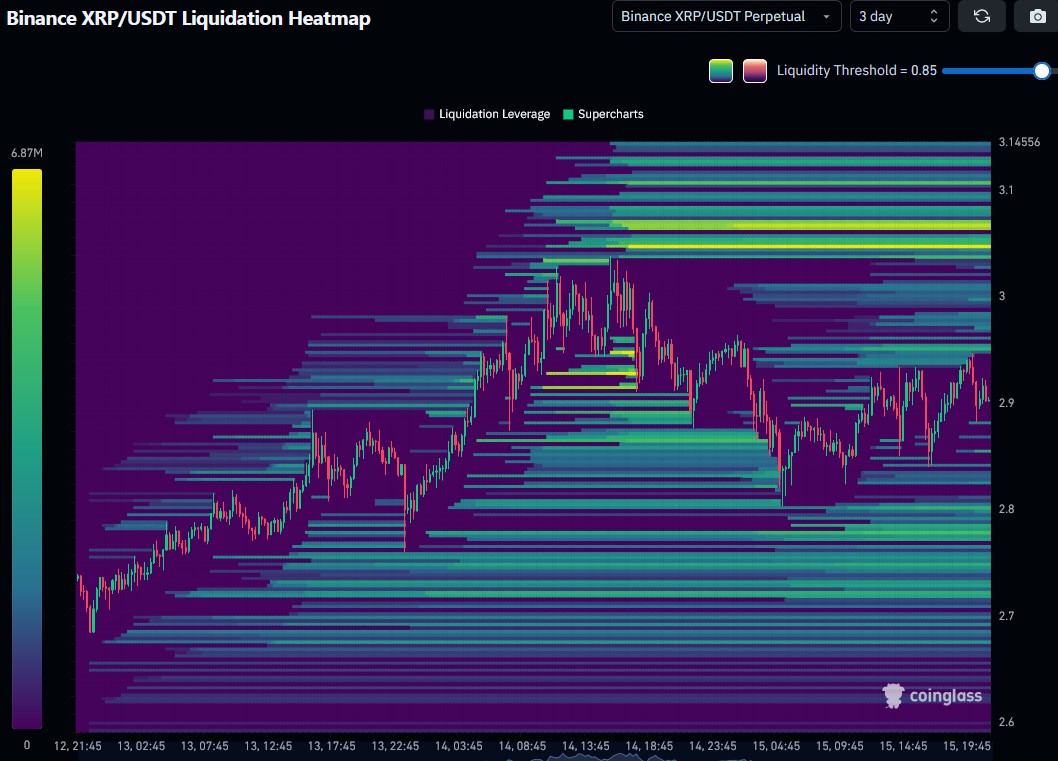
Task: Change the 3 day time range selector
Action: pos(899,16)
